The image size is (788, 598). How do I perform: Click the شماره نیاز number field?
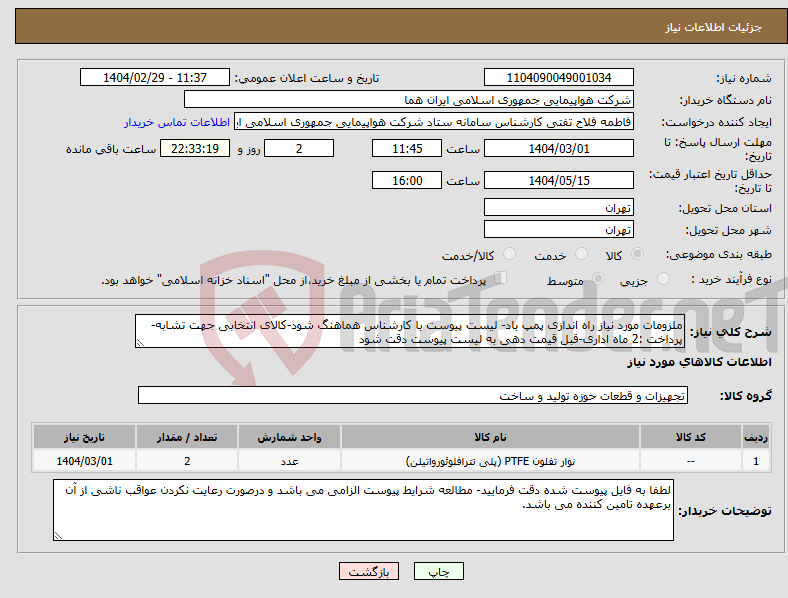click(558, 77)
